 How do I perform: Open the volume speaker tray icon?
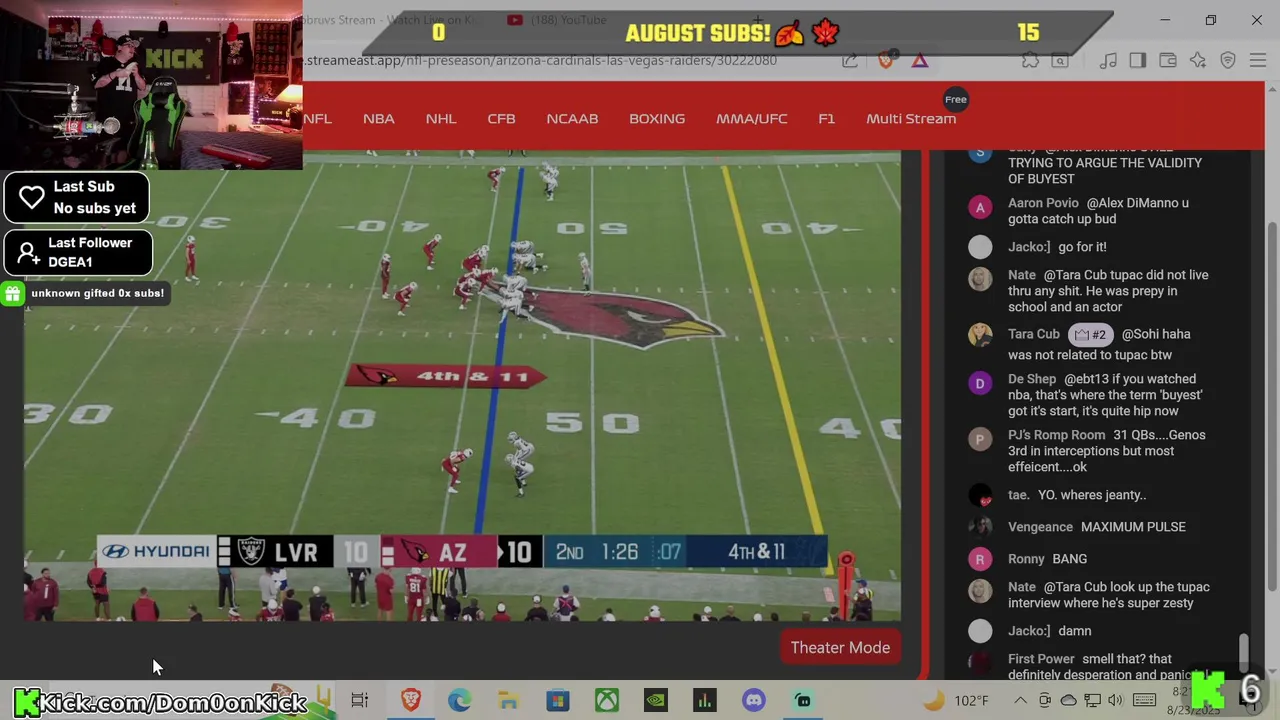(1115, 700)
